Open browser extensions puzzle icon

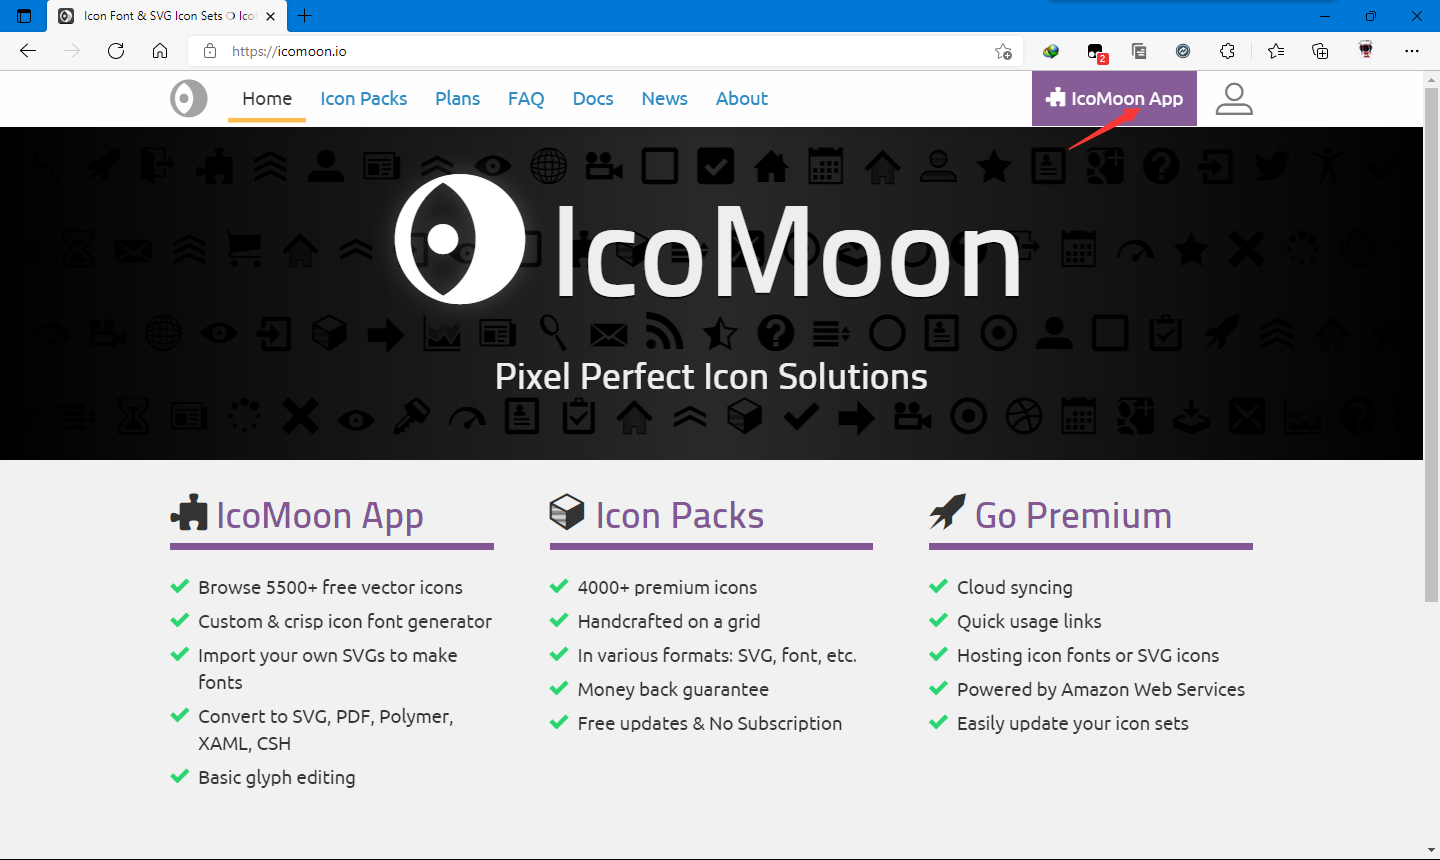click(x=1227, y=51)
